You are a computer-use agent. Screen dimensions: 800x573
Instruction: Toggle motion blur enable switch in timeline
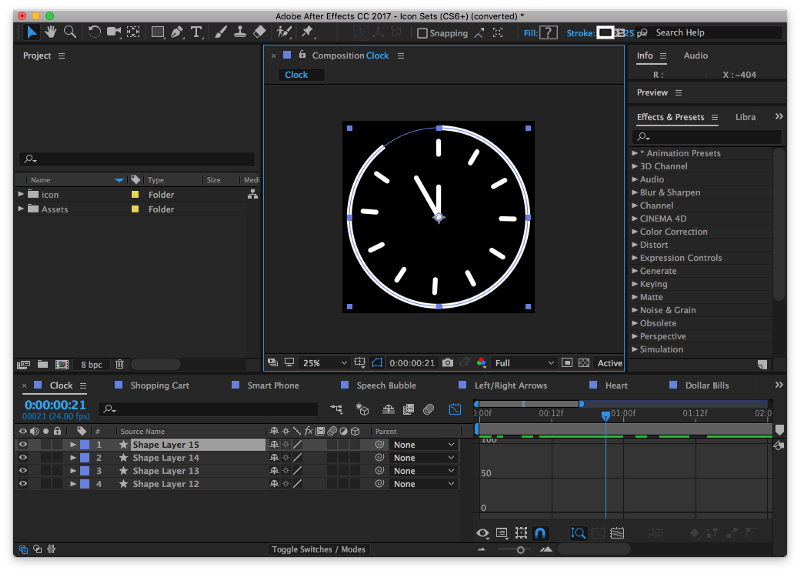(429, 409)
